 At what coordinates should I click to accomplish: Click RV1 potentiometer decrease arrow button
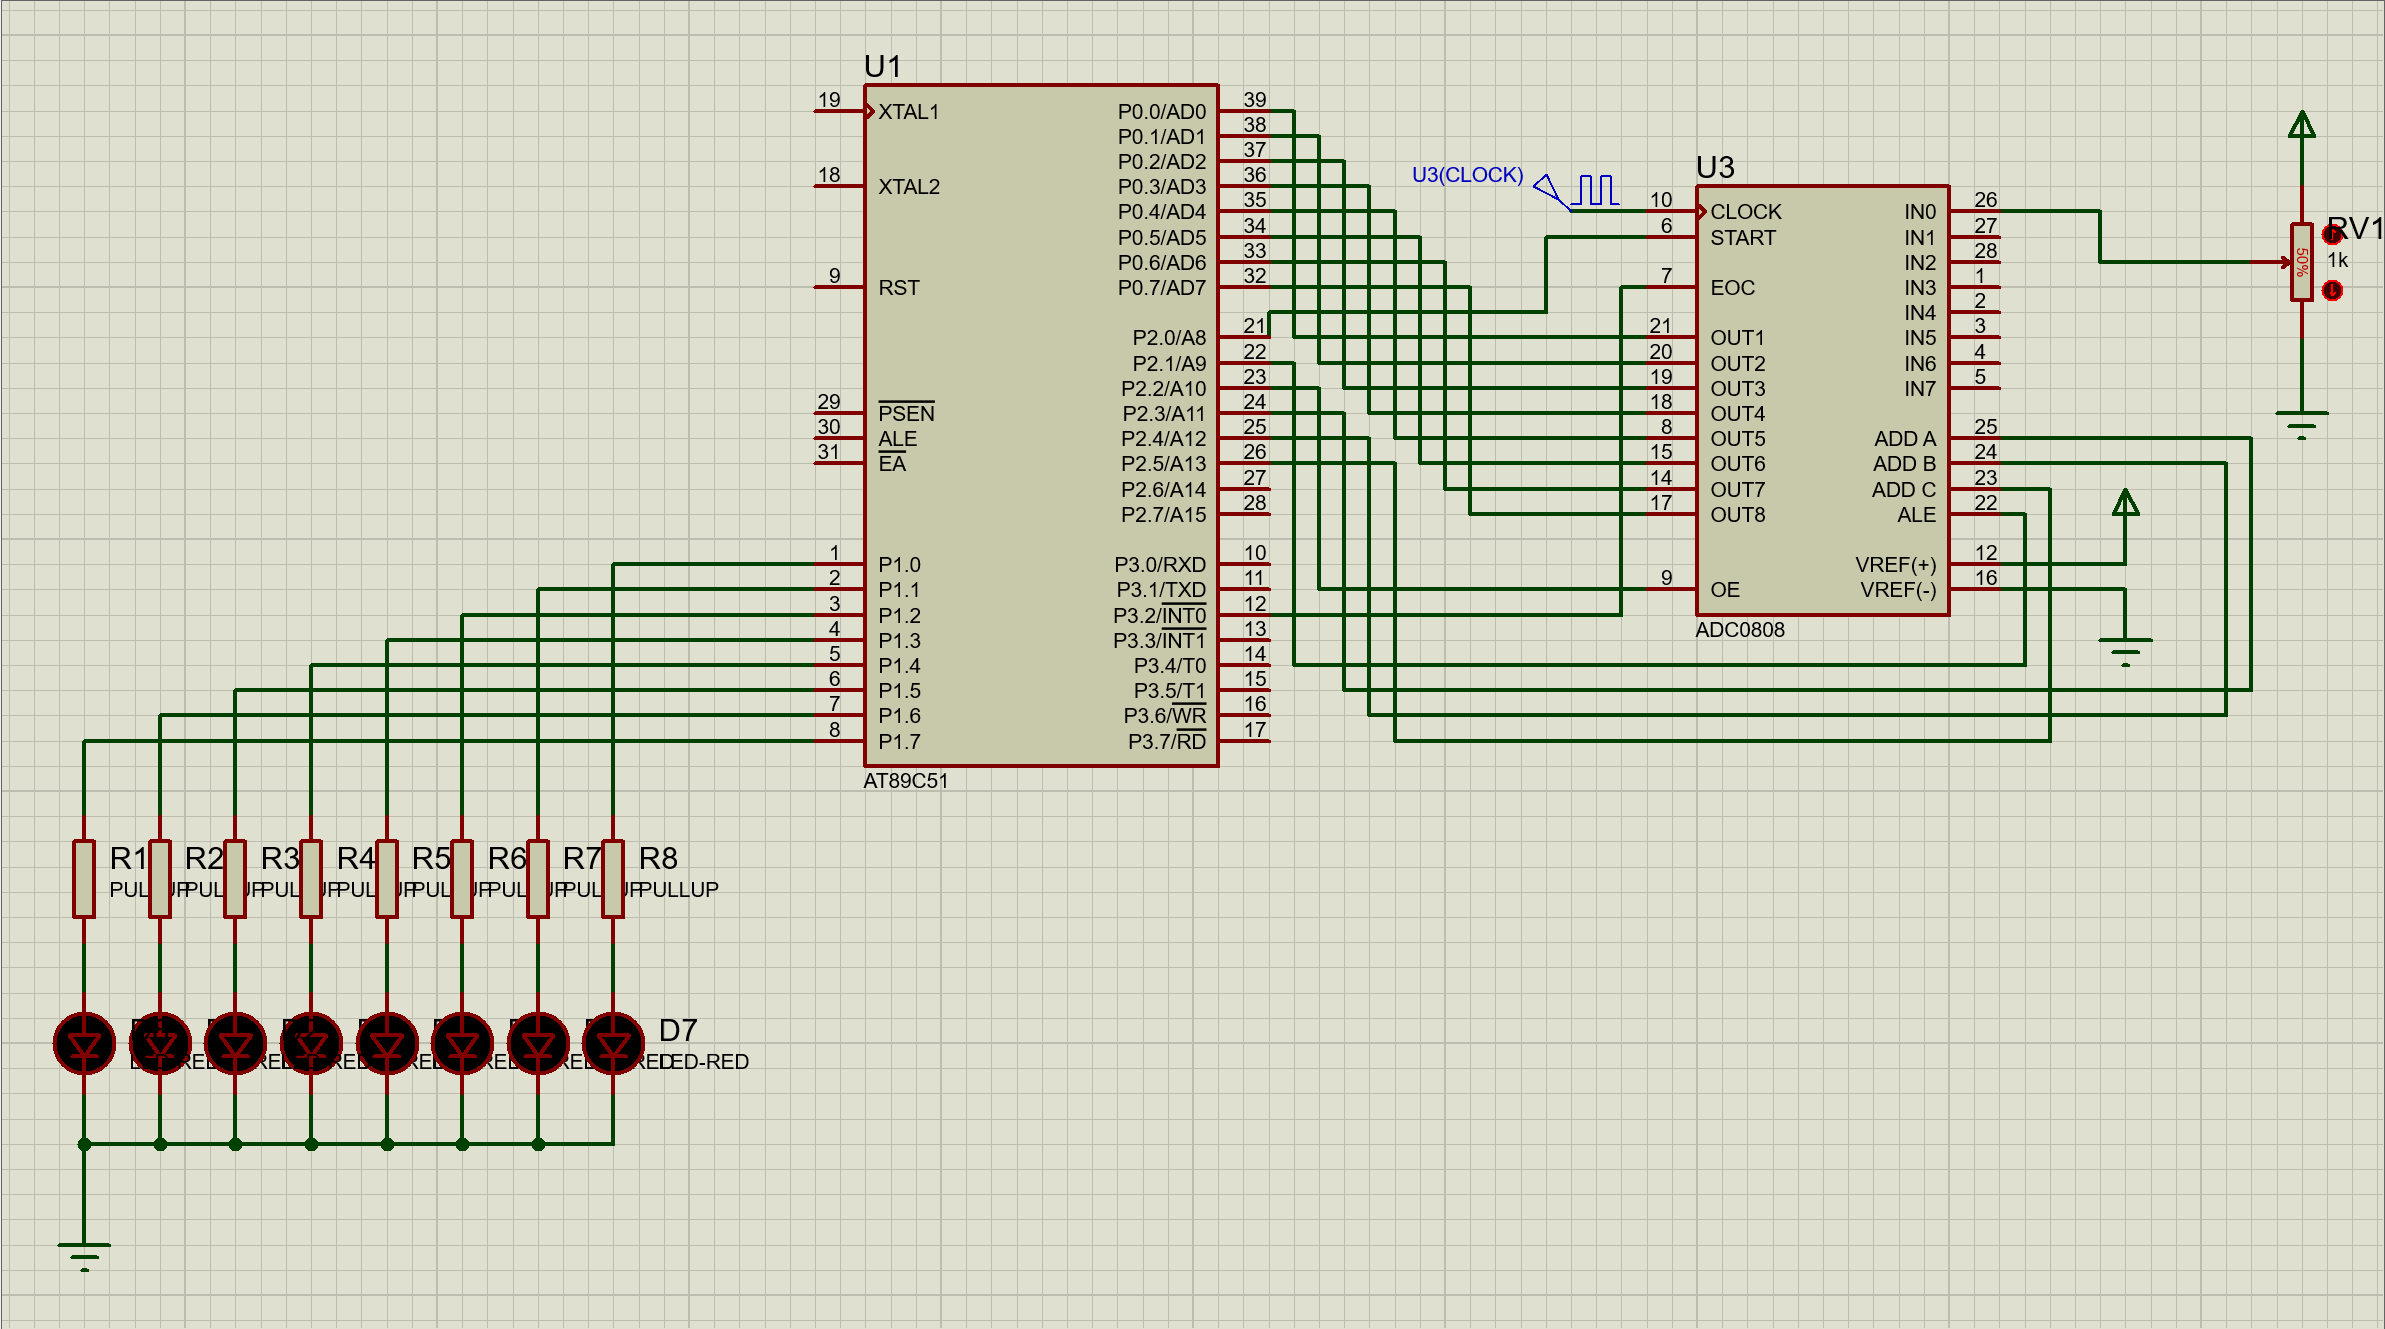[2332, 291]
